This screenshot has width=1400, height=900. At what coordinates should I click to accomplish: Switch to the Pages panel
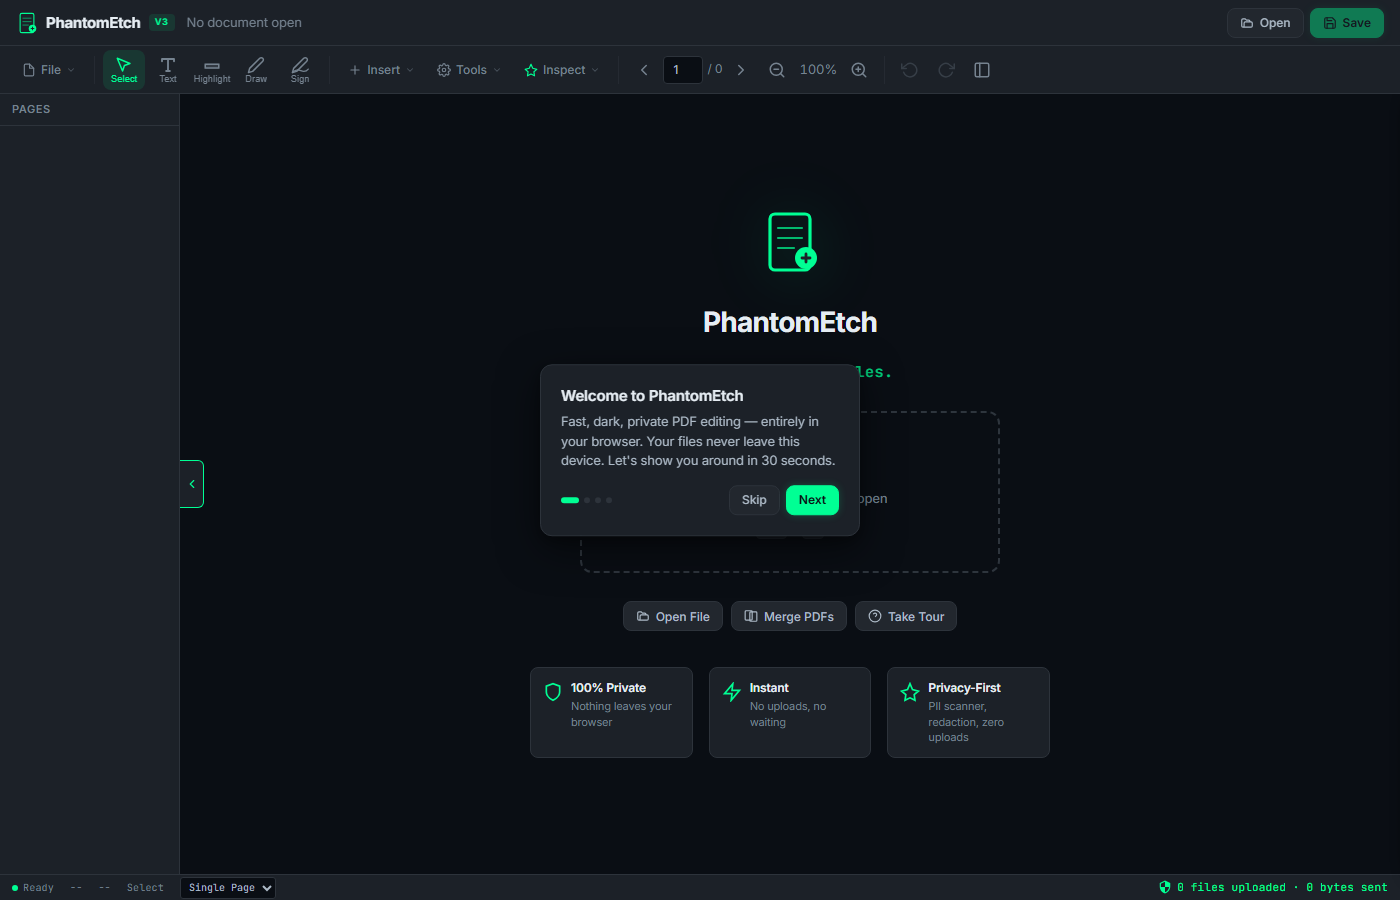(x=31, y=109)
